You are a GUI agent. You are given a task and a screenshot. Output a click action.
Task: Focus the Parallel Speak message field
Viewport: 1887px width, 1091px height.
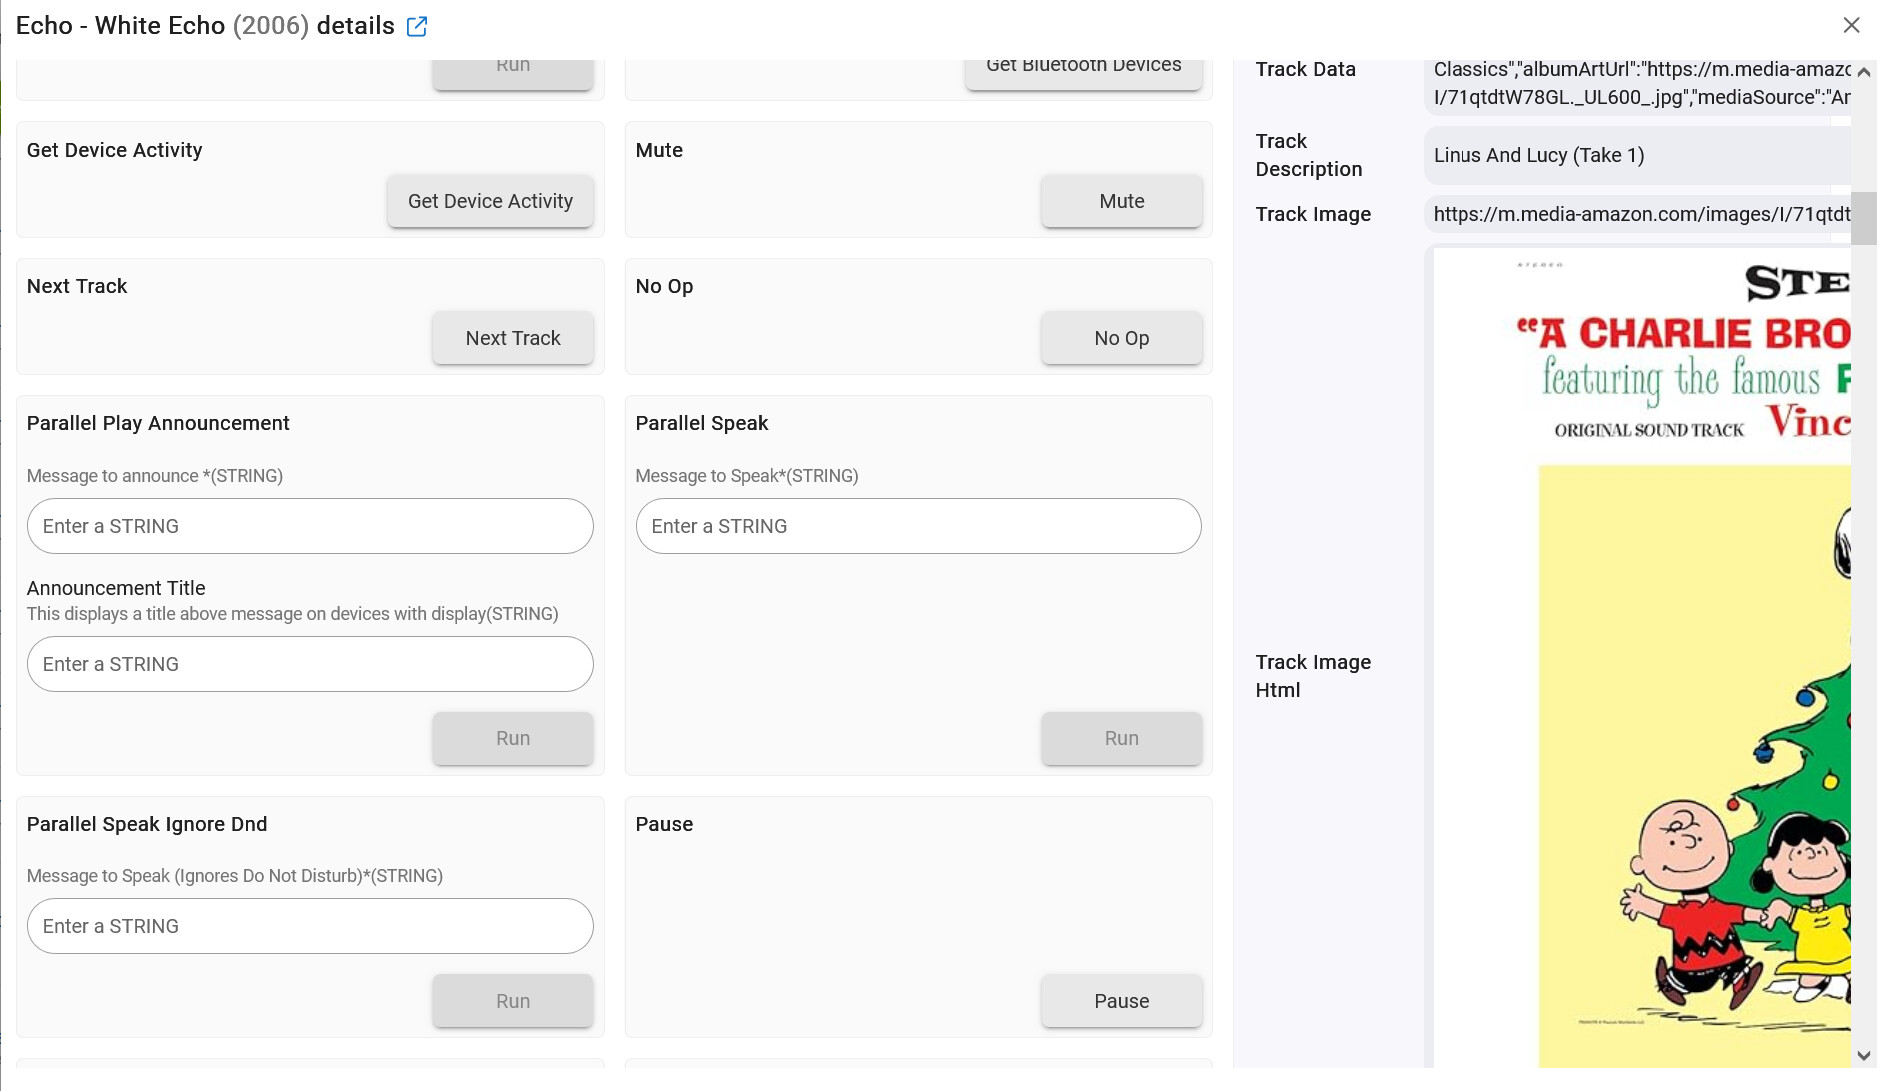[918, 526]
